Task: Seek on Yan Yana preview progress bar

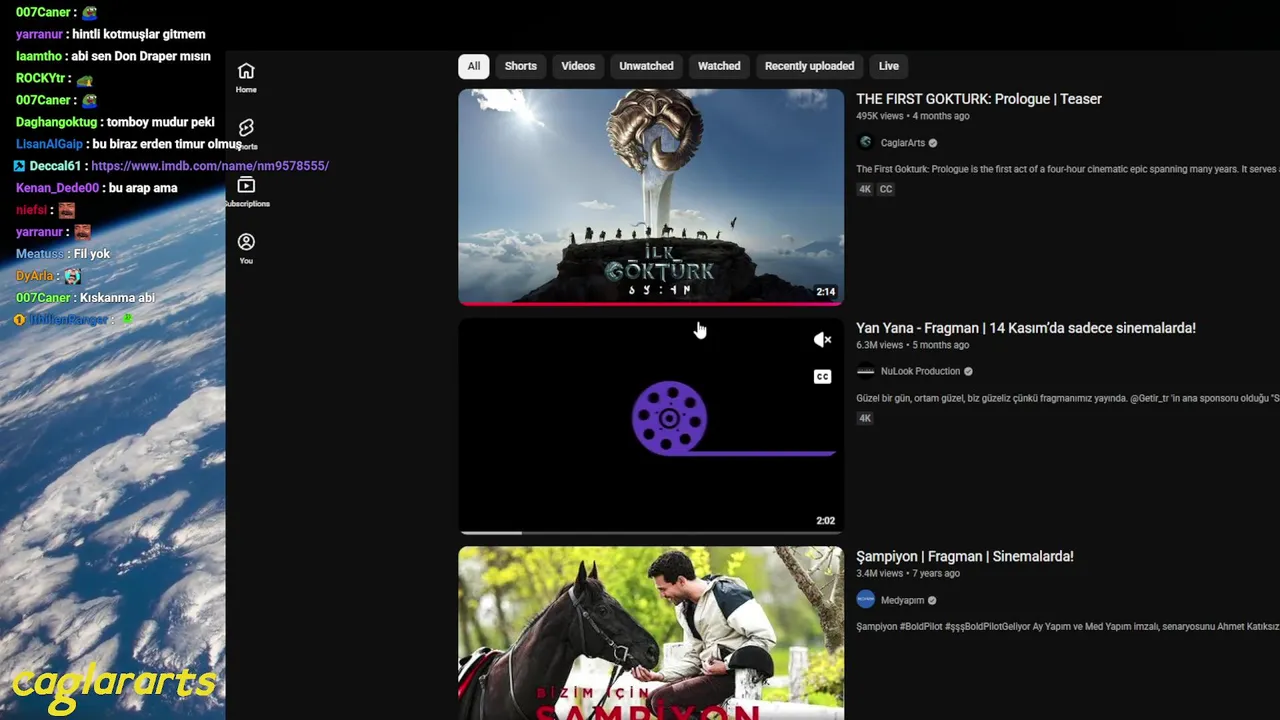Action: pyautogui.click(x=651, y=532)
